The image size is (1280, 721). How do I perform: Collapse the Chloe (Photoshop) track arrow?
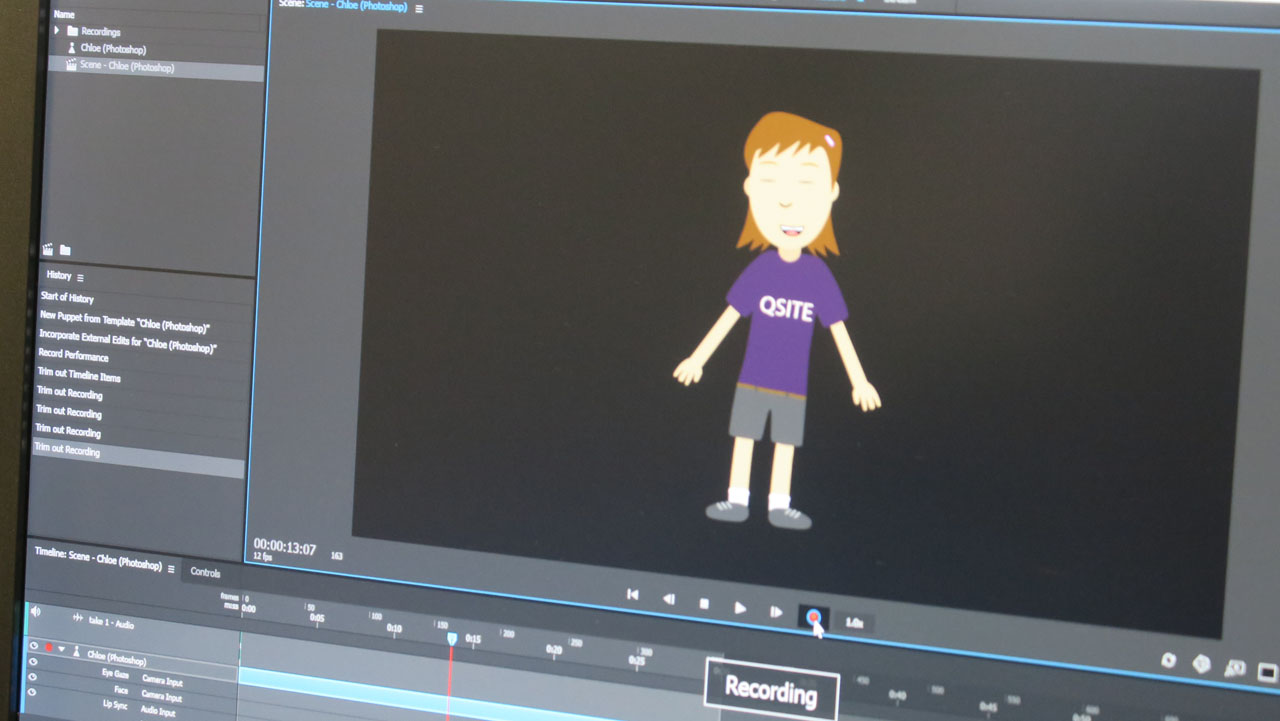(x=61, y=649)
